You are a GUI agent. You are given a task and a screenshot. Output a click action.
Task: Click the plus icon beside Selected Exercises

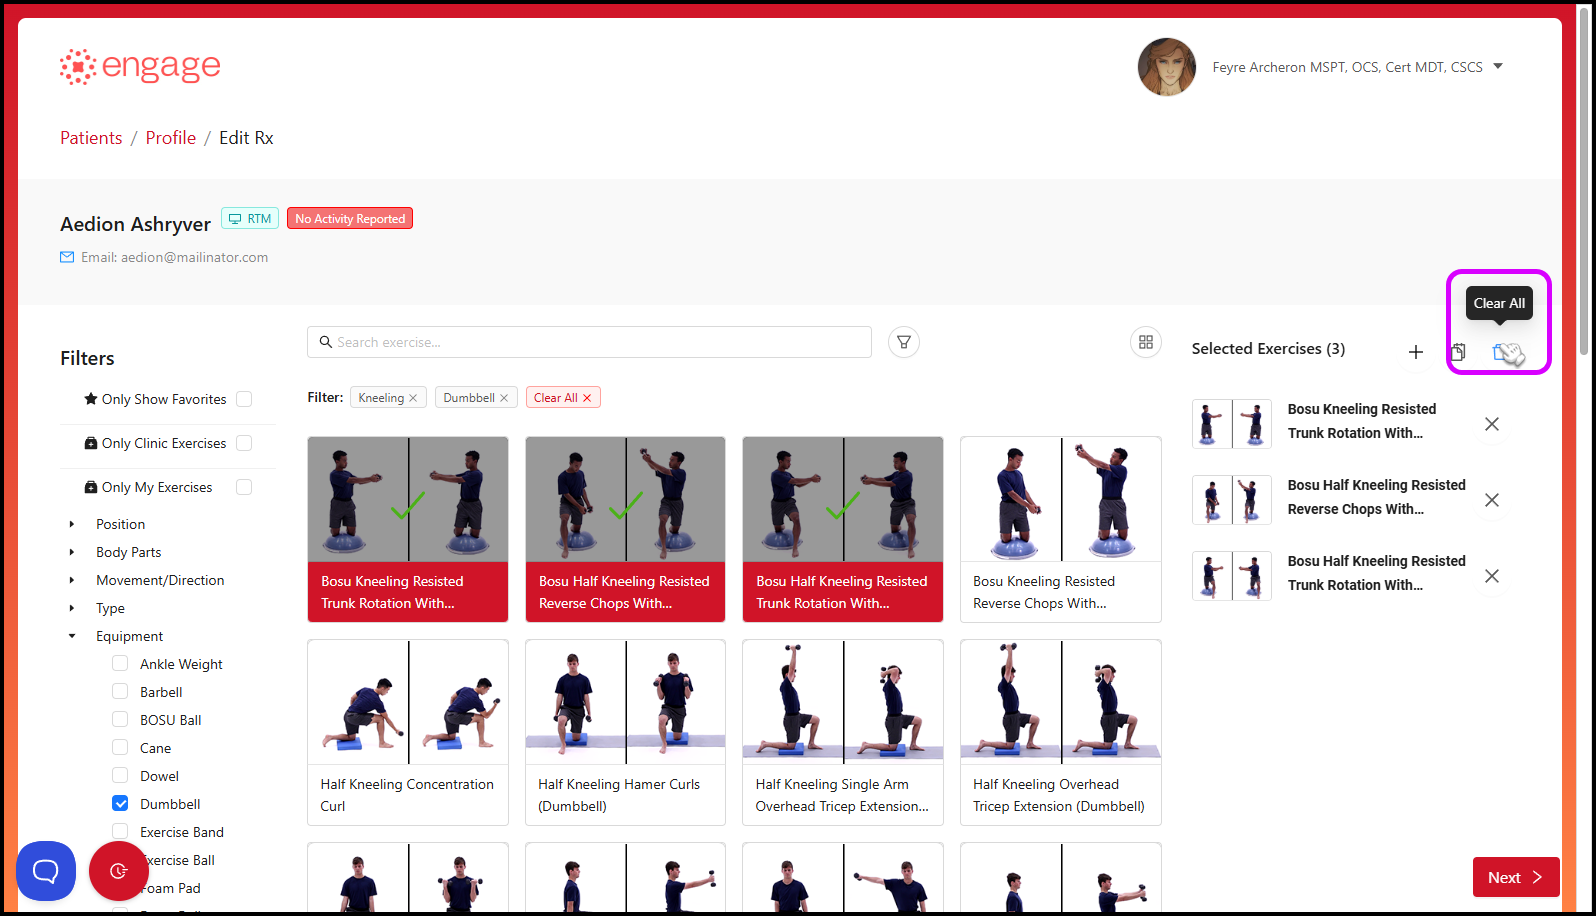coord(1416,352)
